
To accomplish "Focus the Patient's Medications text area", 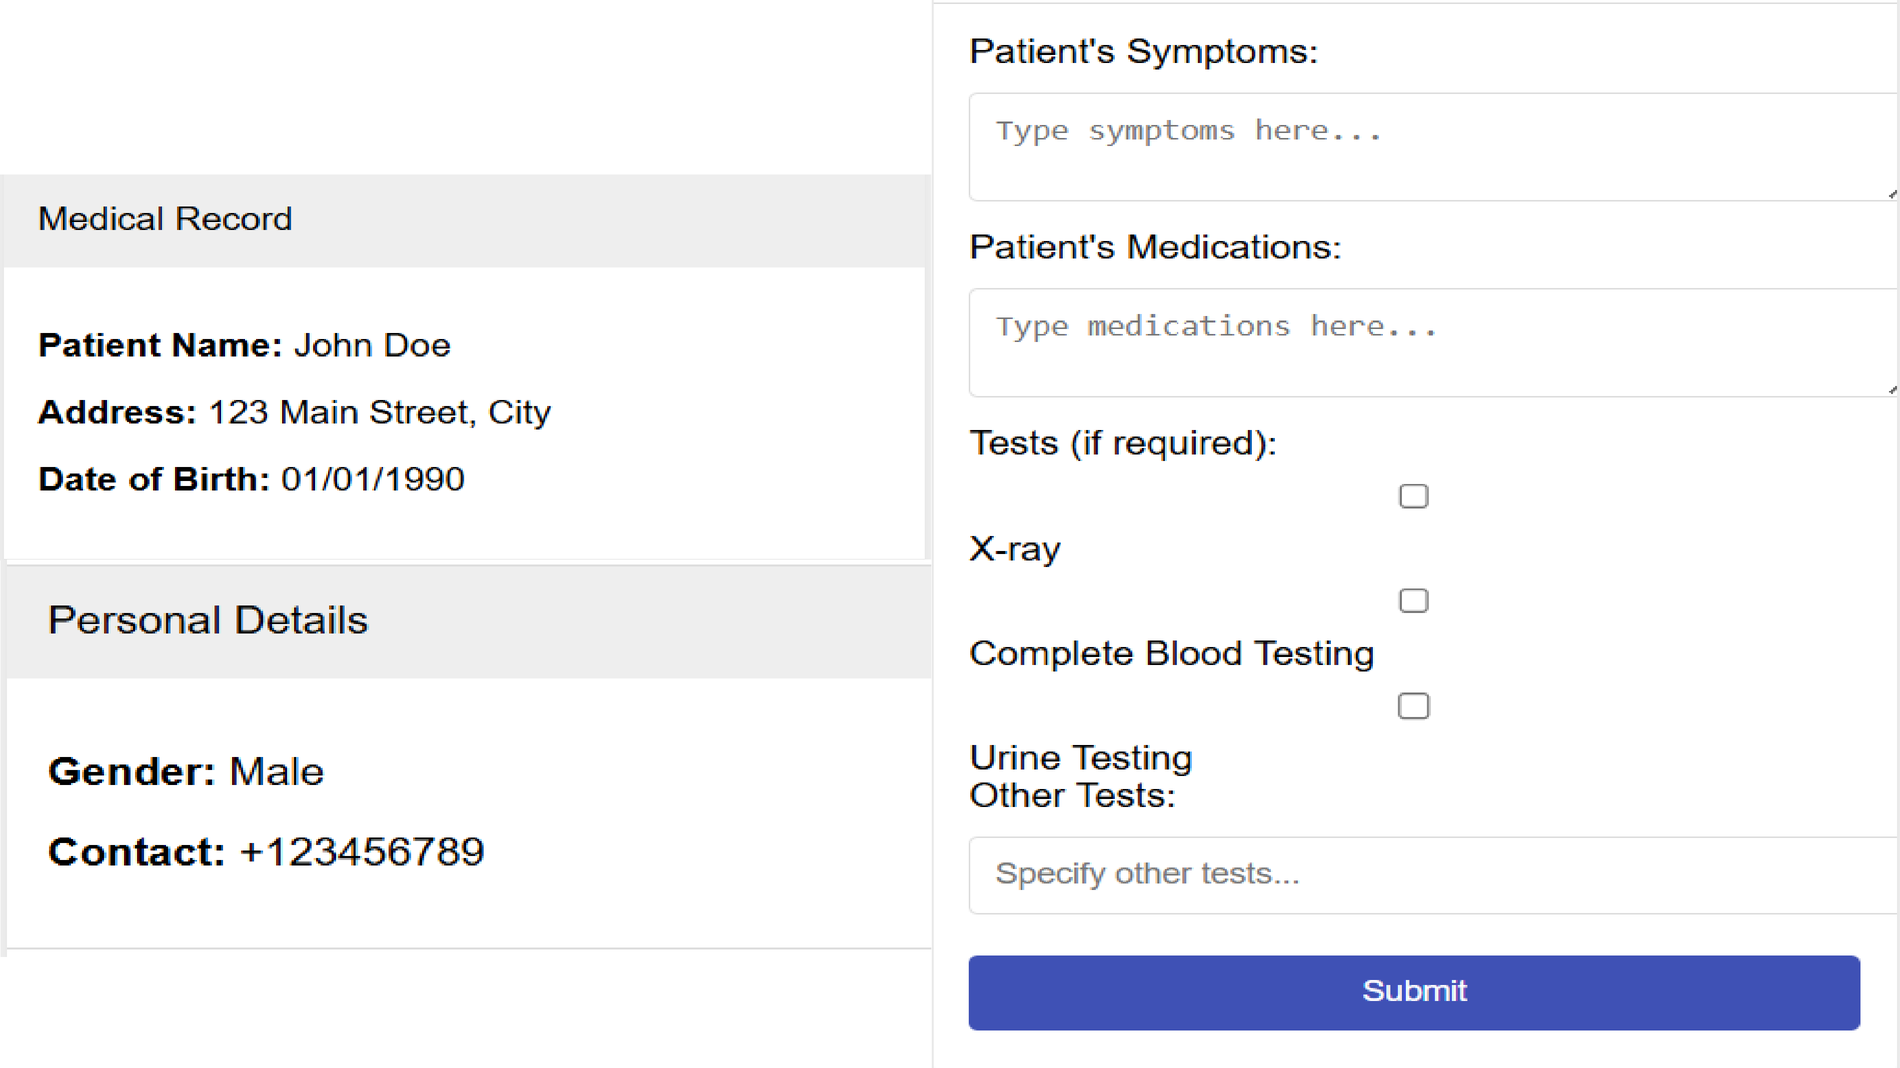I will [x=1430, y=343].
